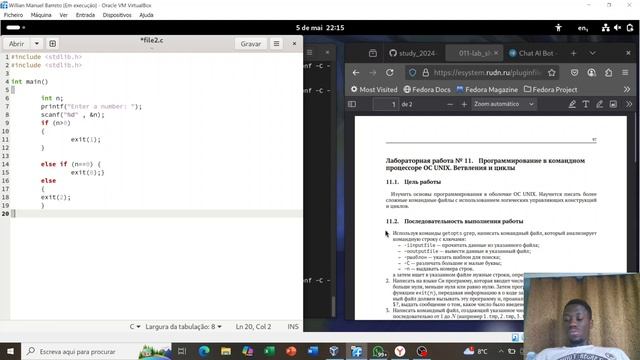The height and width of the screenshot is (360, 640).
Task: Select PDF add text tool
Action: coord(586,104)
